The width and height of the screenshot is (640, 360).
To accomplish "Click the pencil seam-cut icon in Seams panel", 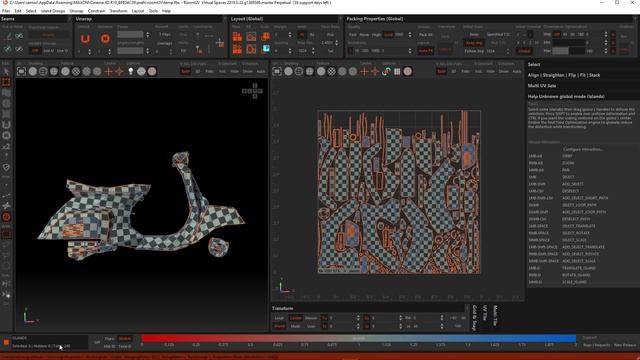I will (x=9, y=37).
